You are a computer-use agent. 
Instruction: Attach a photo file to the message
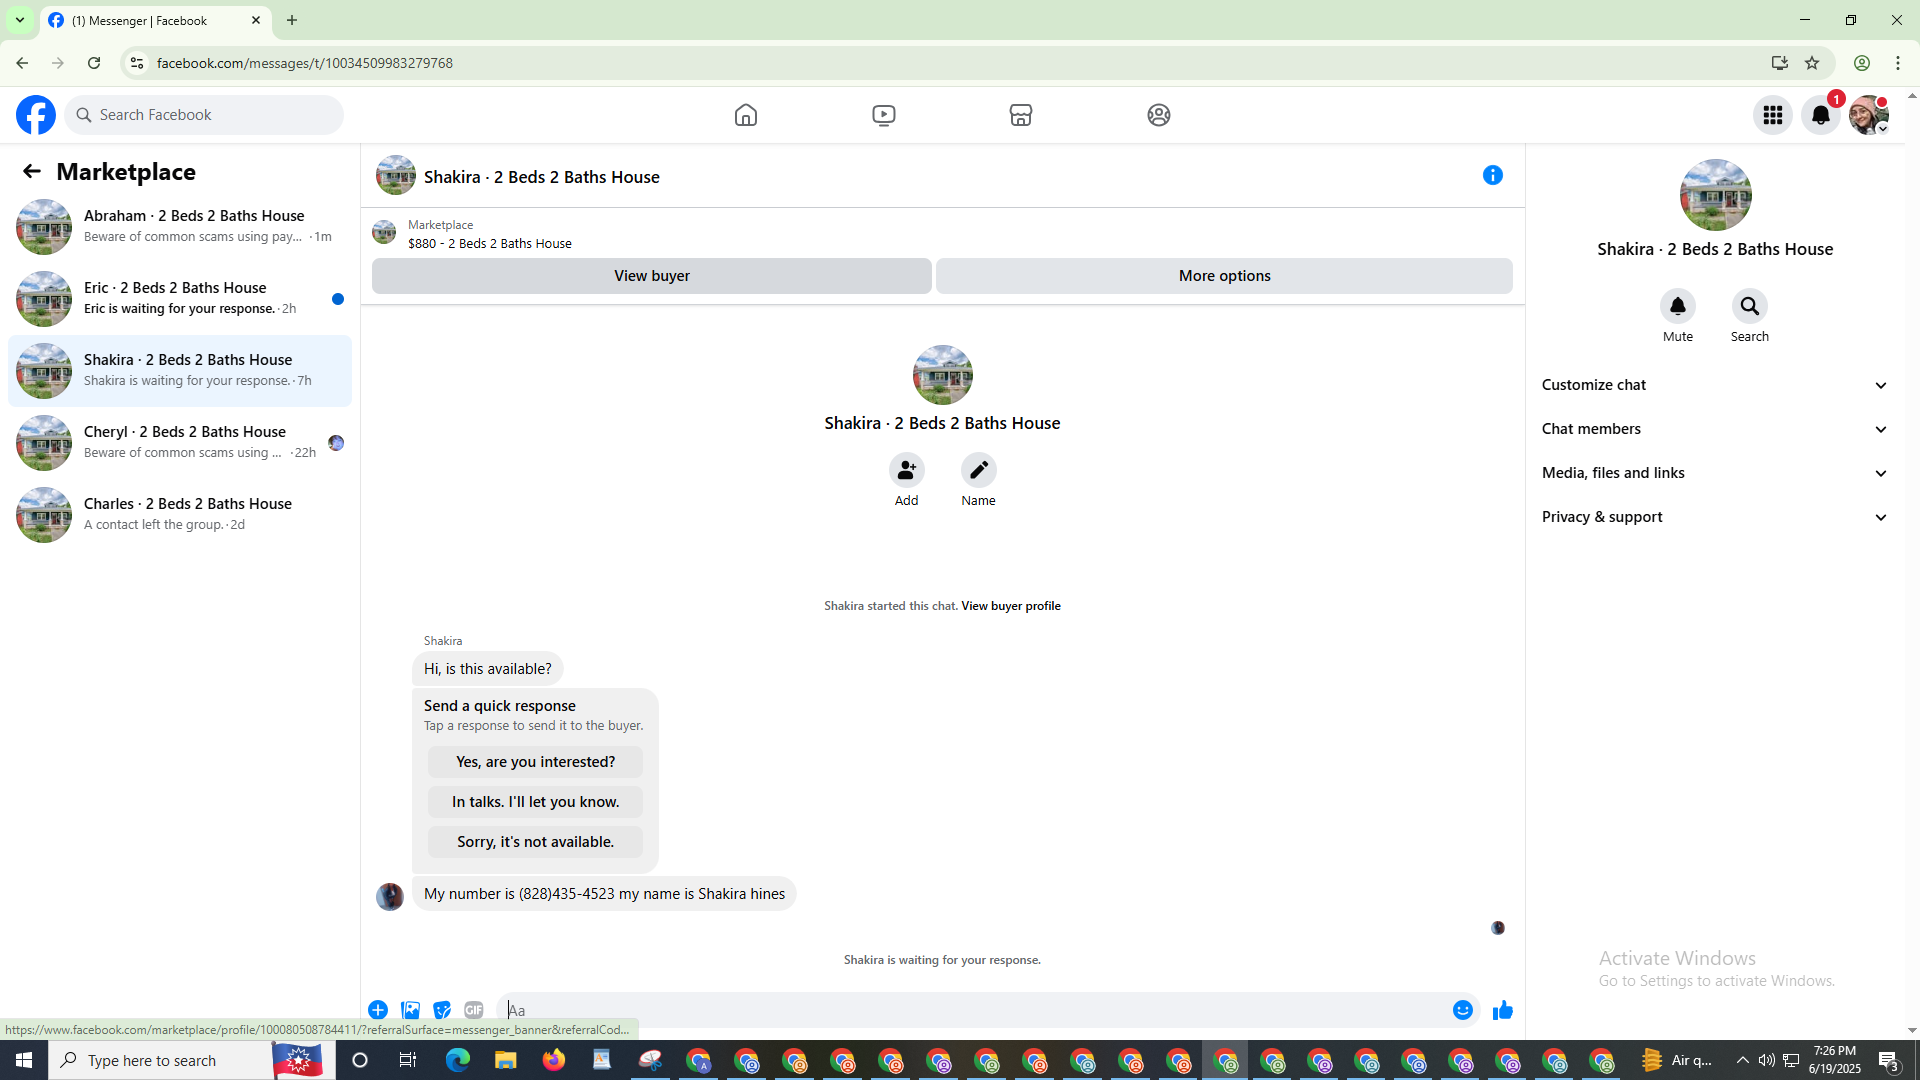[x=410, y=1010]
